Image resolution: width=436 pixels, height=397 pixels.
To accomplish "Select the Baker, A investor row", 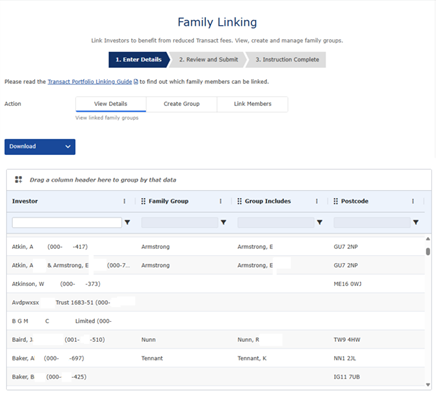I will pos(216,358).
